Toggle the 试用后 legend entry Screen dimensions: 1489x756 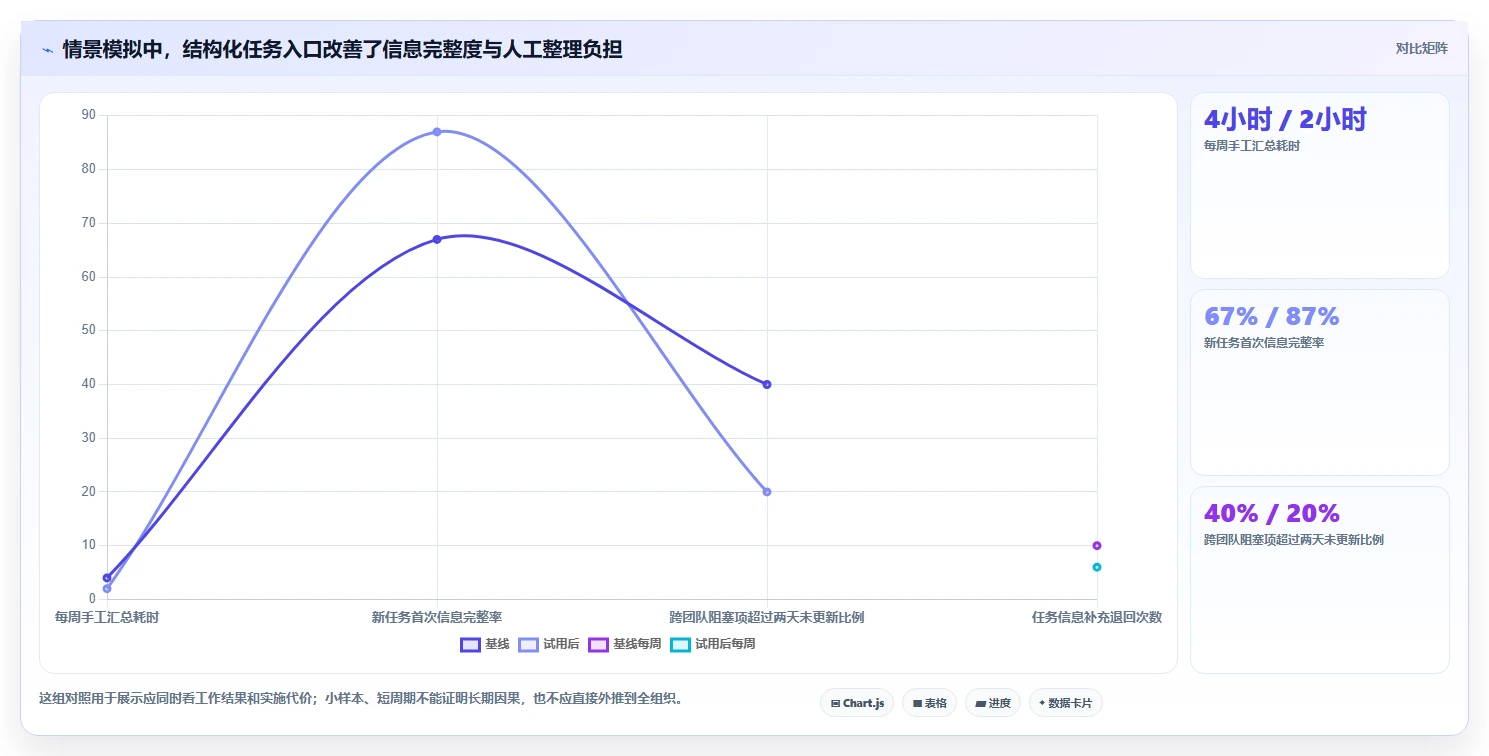click(x=549, y=644)
